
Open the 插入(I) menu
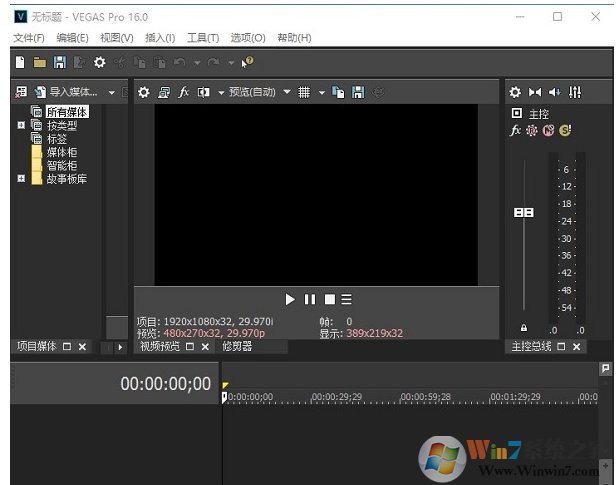(x=160, y=38)
